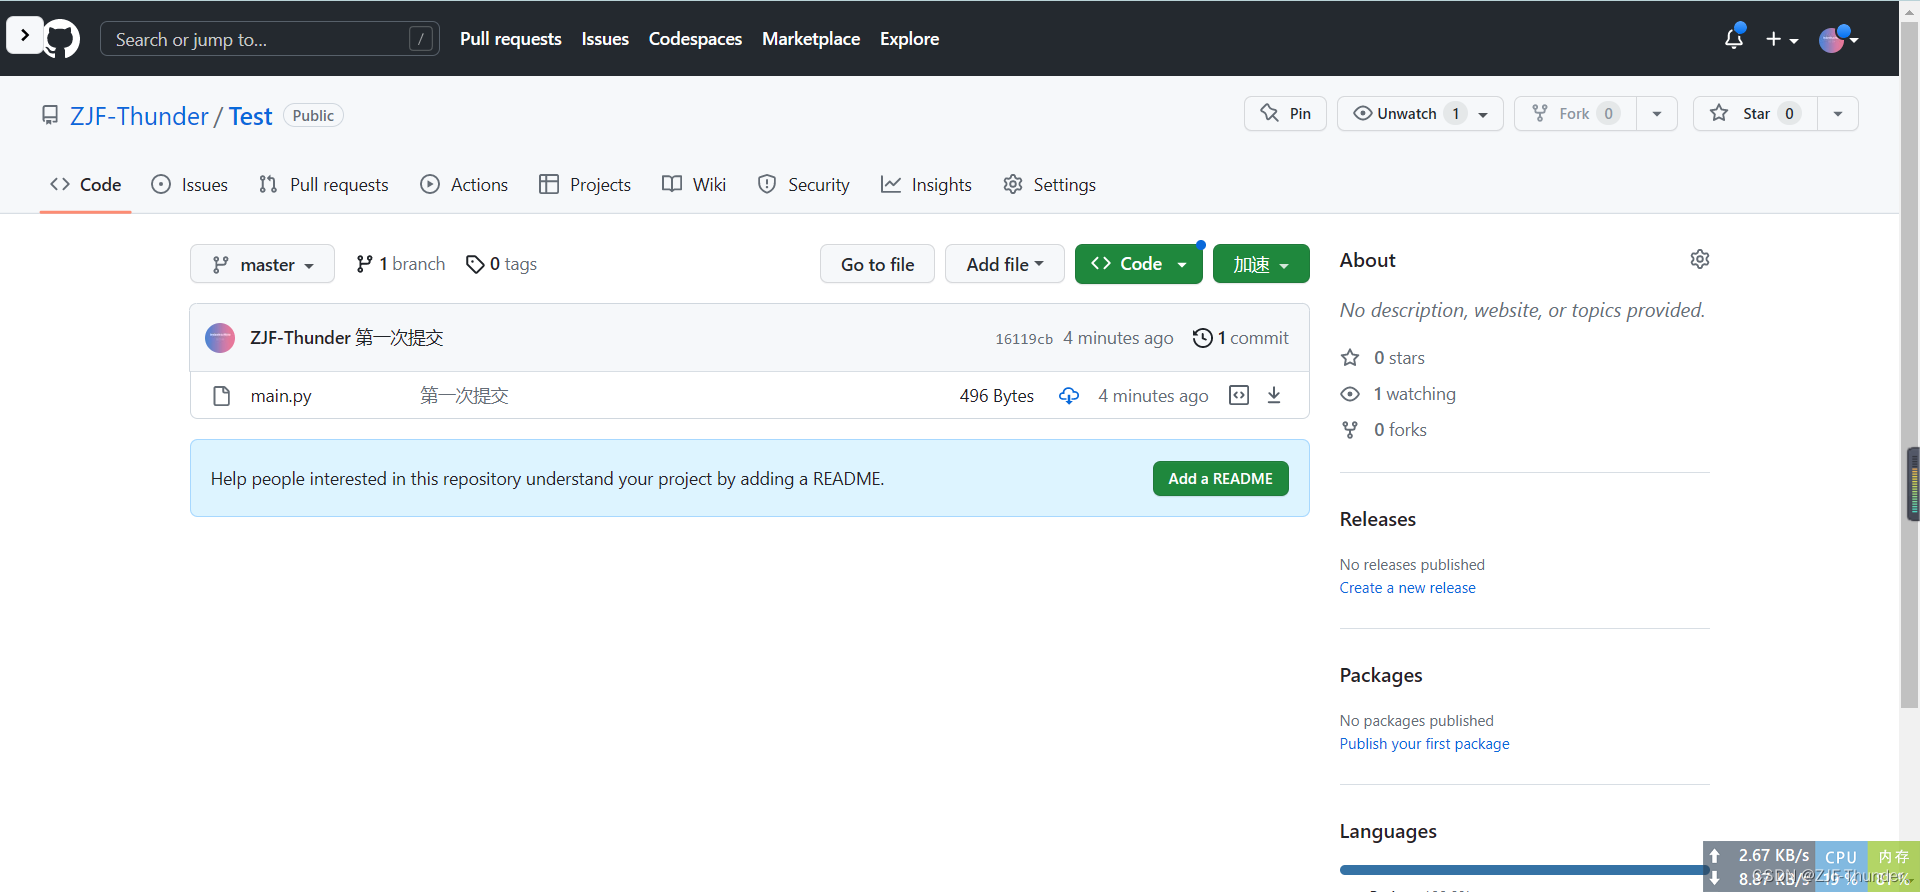Screen dimensions: 1920x892
Task: Open Issues in top navigation
Action: (605, 39)
